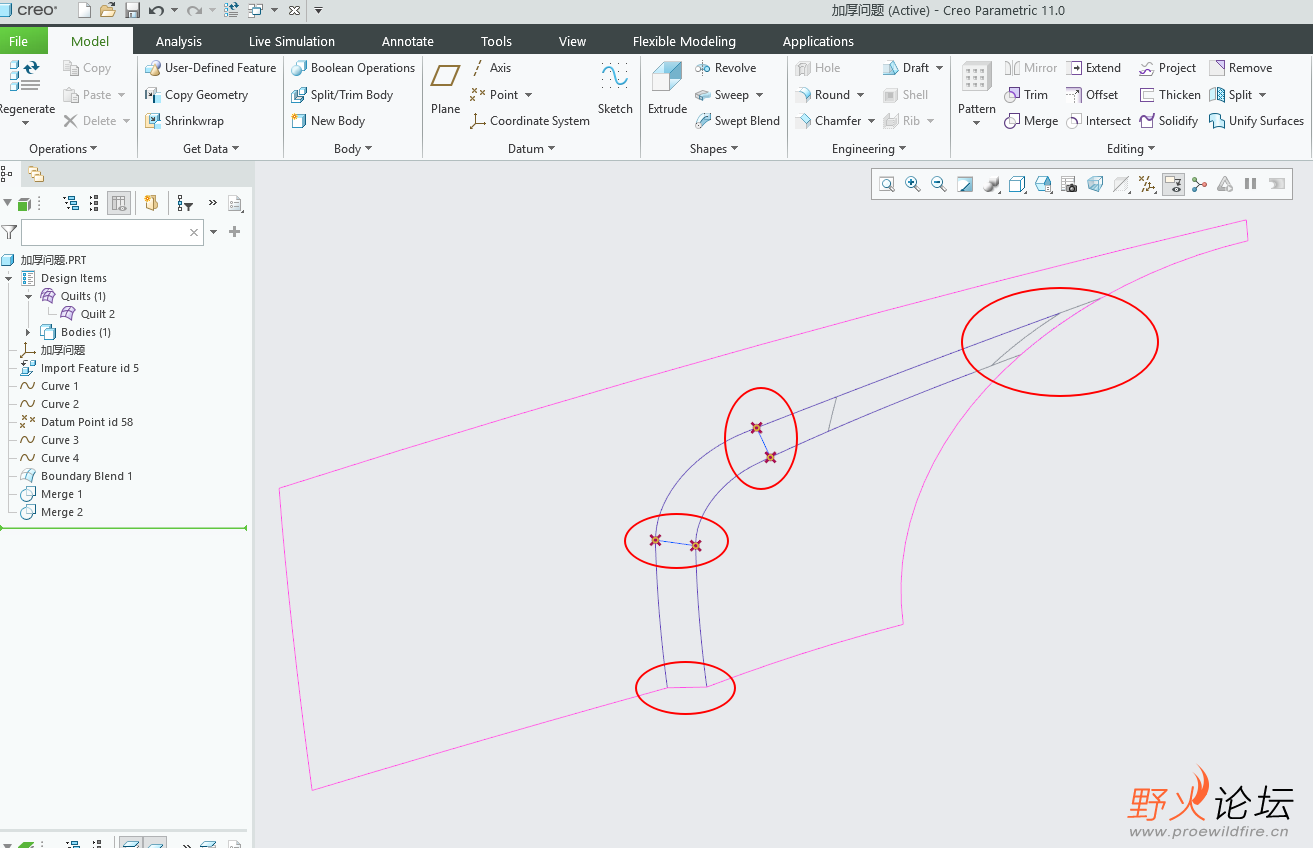Image resolution: width=1313 pixels, height=848 pixels.
Task: Click the Repaint icon
Action: point(965,184)
